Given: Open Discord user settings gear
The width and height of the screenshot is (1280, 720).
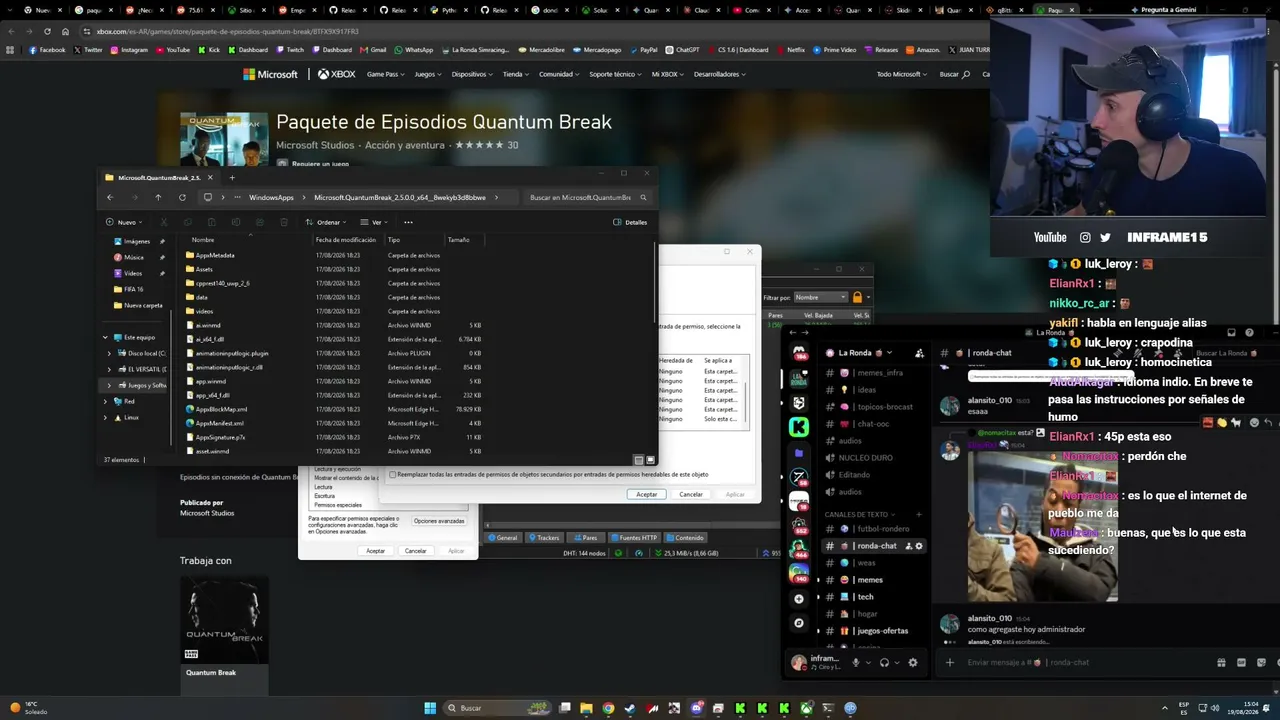Looking at the screenshot, I should tap(912, 662).
